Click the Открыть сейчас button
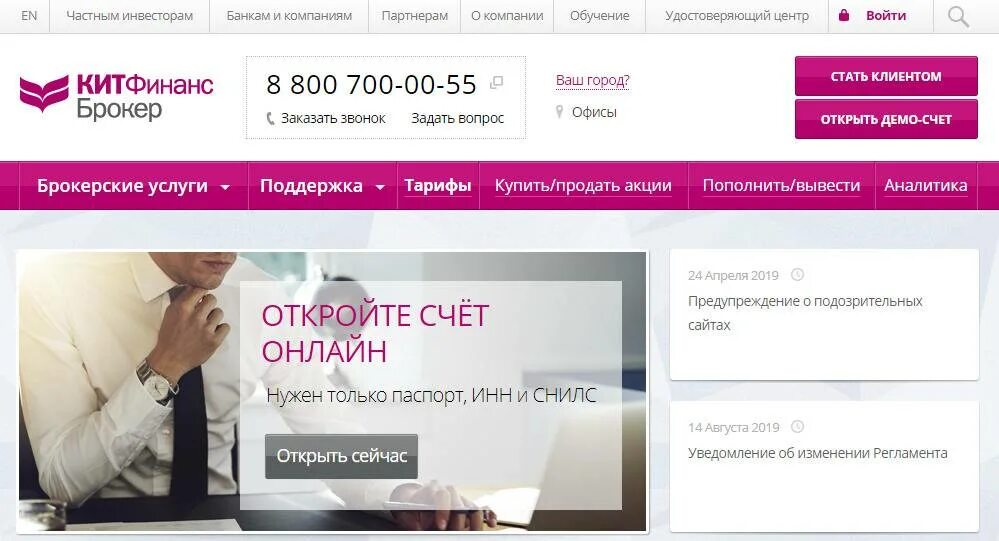This screenshot has height=541, width=999. click(341, 456)
